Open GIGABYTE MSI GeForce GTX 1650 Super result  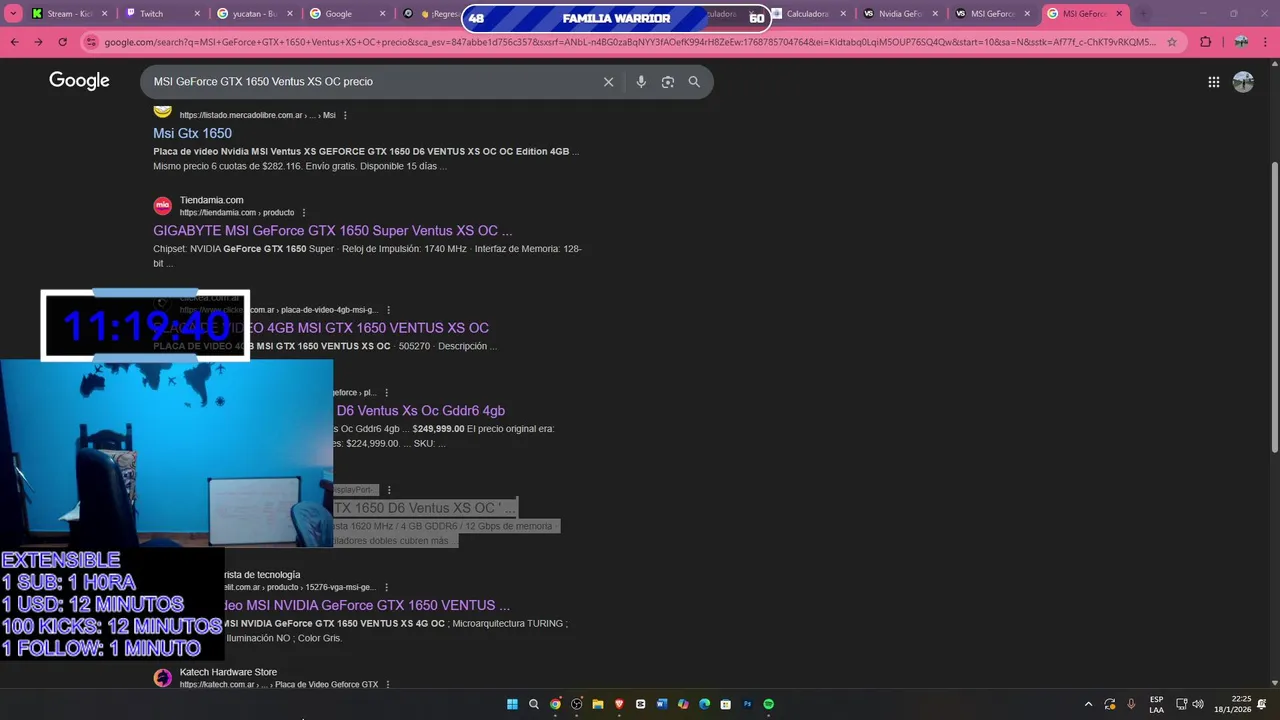(332, 231)
